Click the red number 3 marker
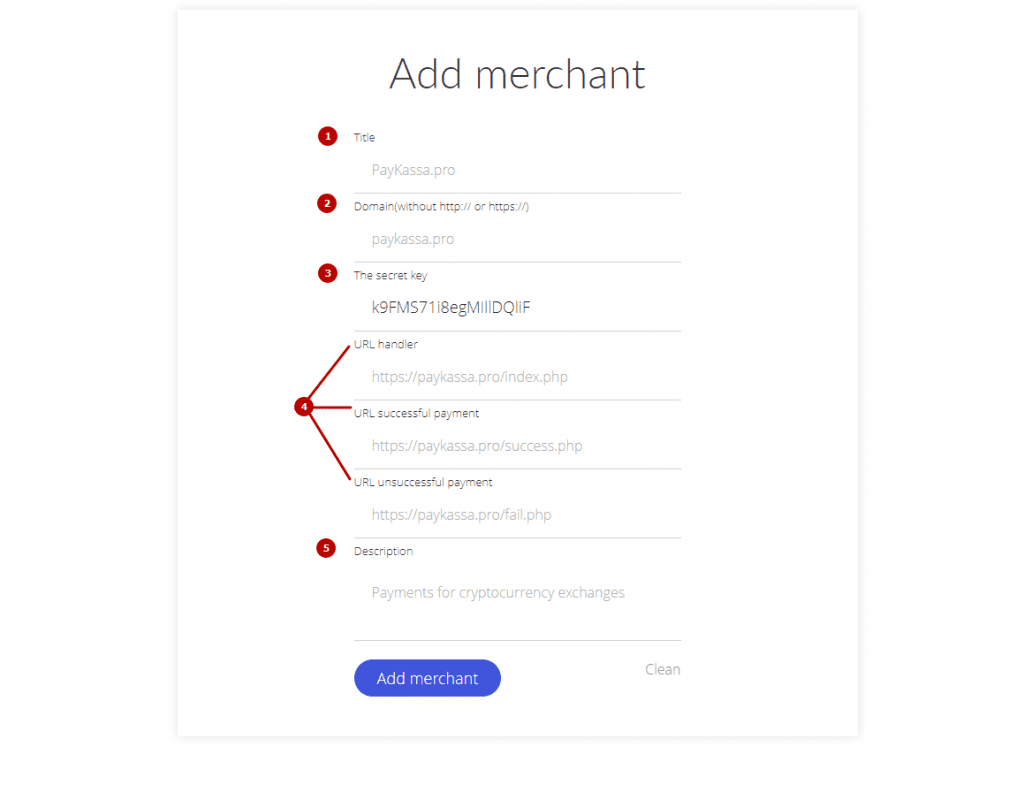The width and height of the screenshot is (1024, 800). [x=328, y=273]
